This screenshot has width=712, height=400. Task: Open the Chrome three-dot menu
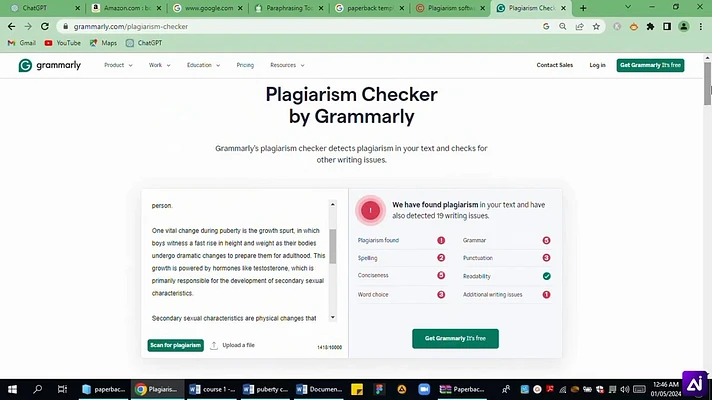tap(701, 27)
